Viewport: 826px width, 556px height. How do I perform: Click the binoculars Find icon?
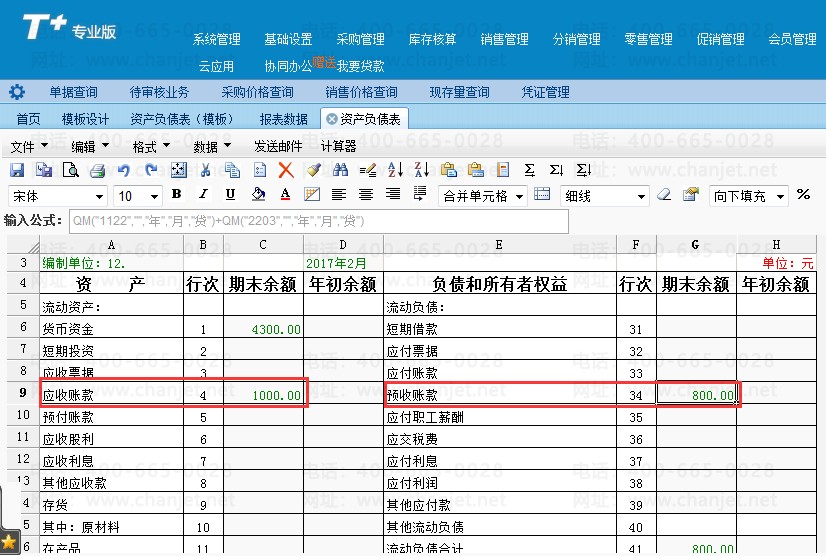coord(340,170)
